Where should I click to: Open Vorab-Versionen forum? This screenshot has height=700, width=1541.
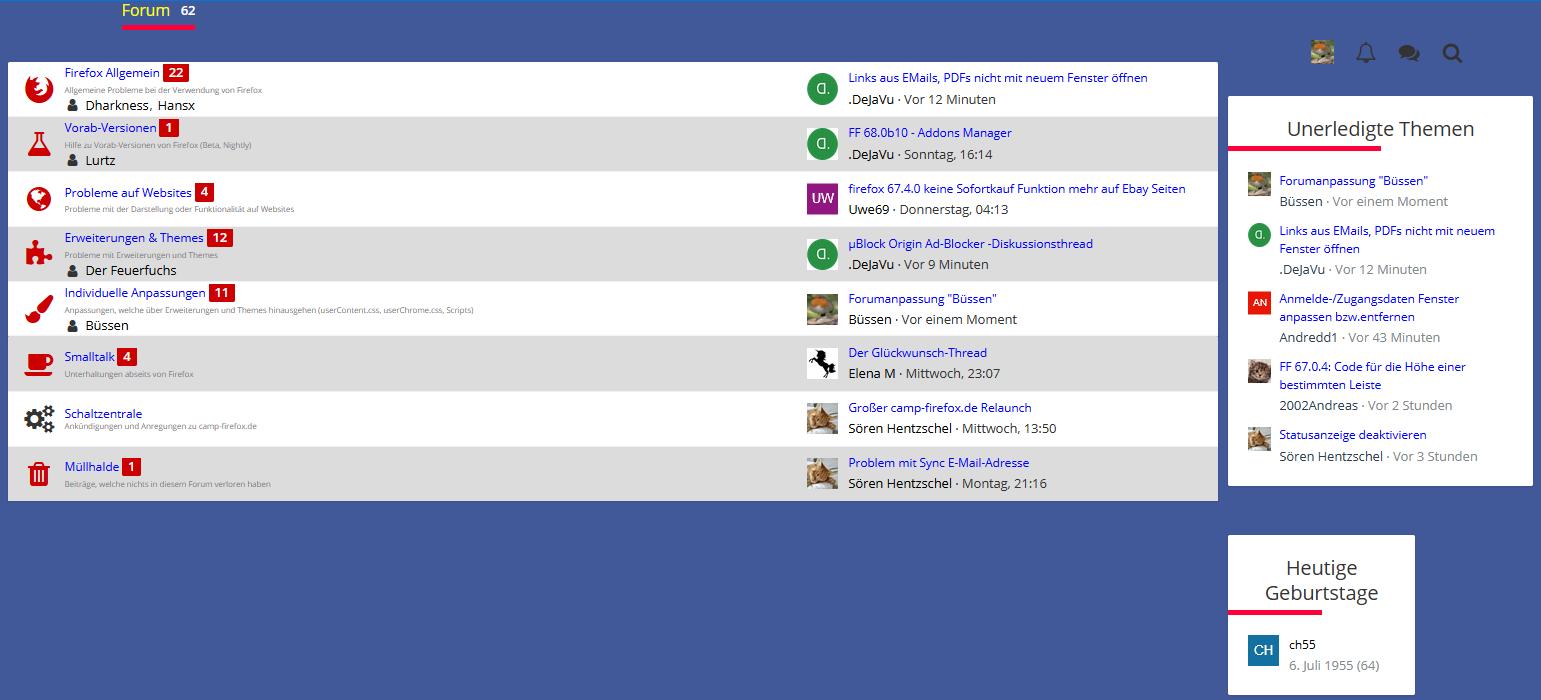pyautogui.click(x=110, y=128)
